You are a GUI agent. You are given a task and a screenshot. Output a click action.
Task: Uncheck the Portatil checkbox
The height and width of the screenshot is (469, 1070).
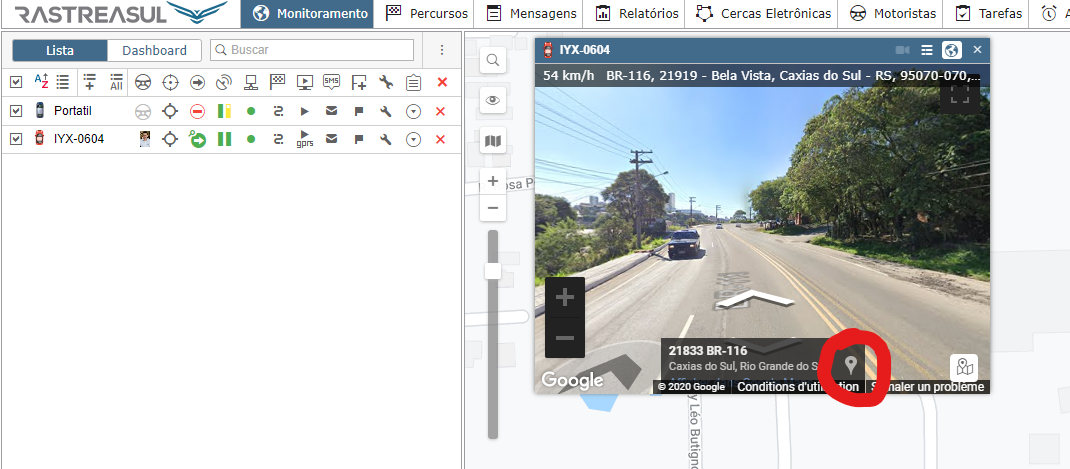pyautogui.click(x=15, y=111)
